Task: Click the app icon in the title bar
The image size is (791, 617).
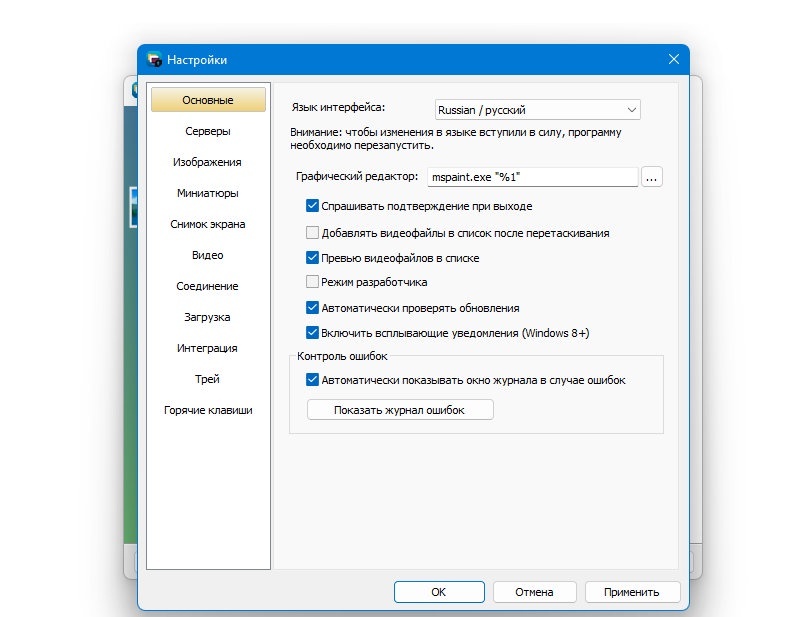Action: 154,60
